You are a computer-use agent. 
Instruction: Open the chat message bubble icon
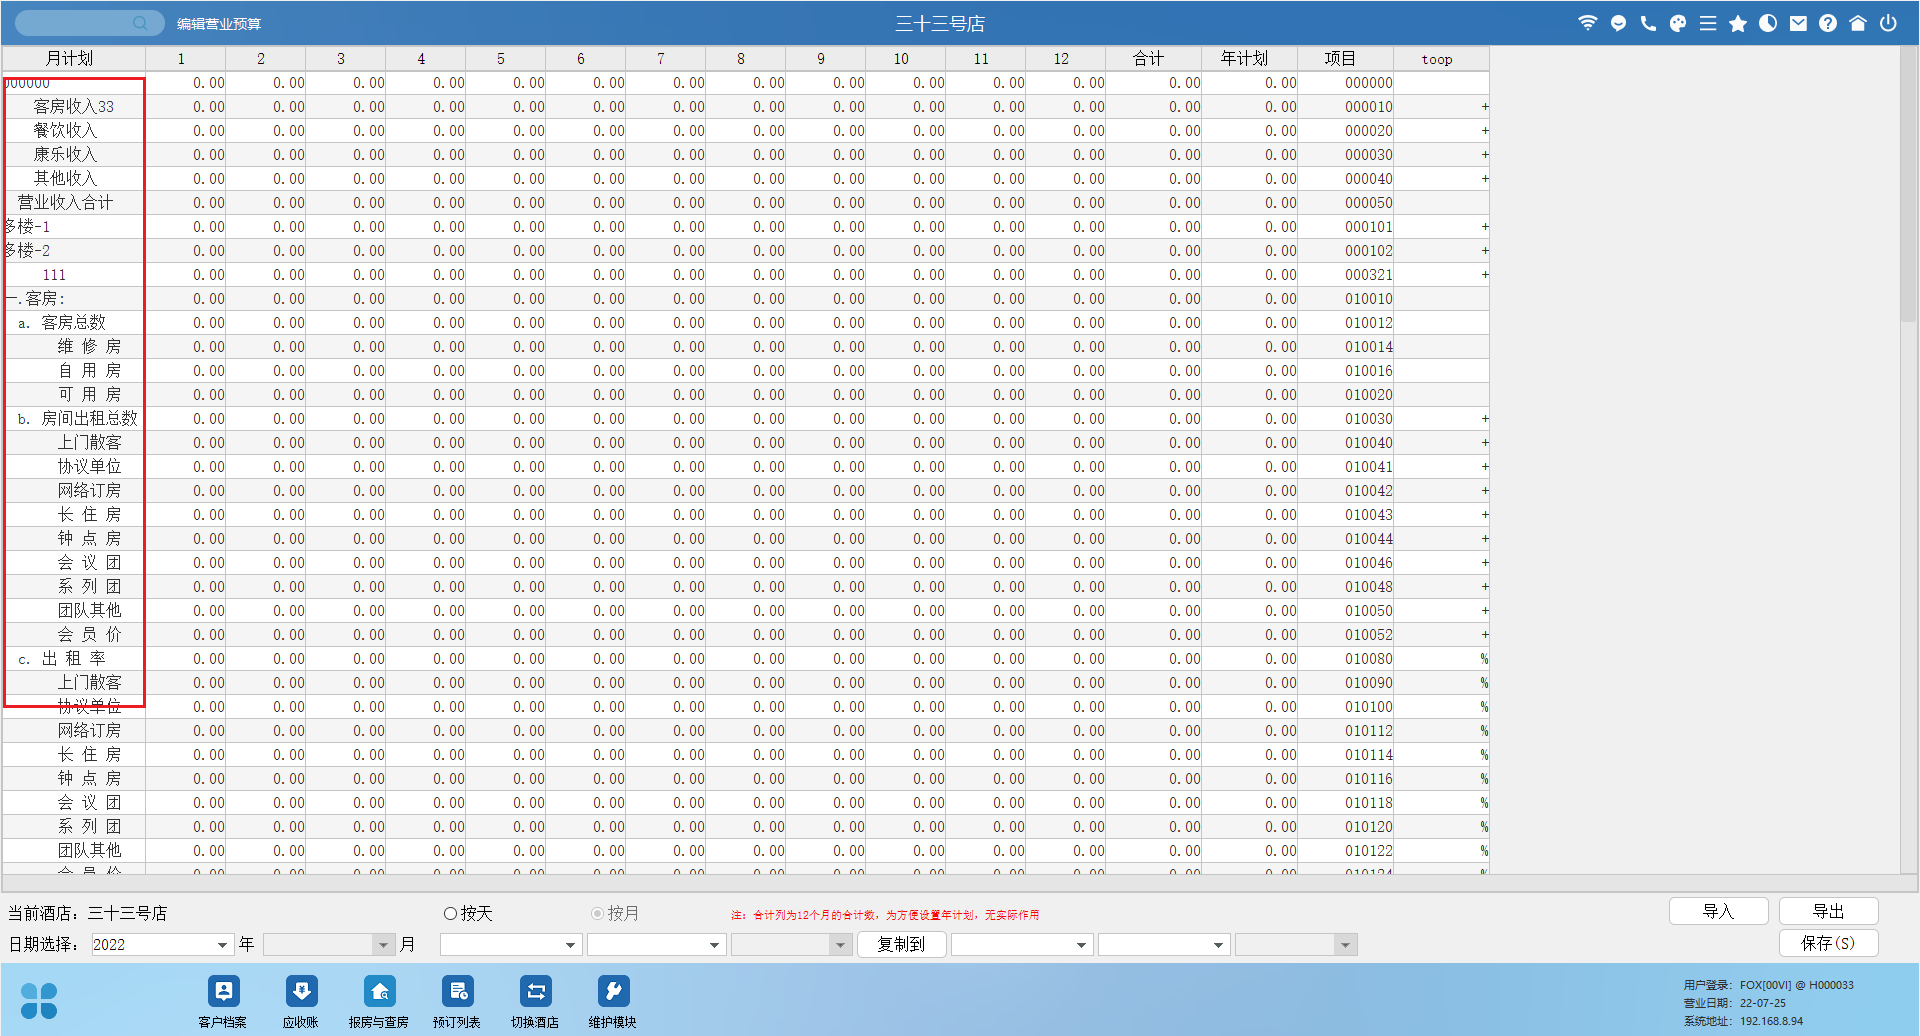point(1618,23)
